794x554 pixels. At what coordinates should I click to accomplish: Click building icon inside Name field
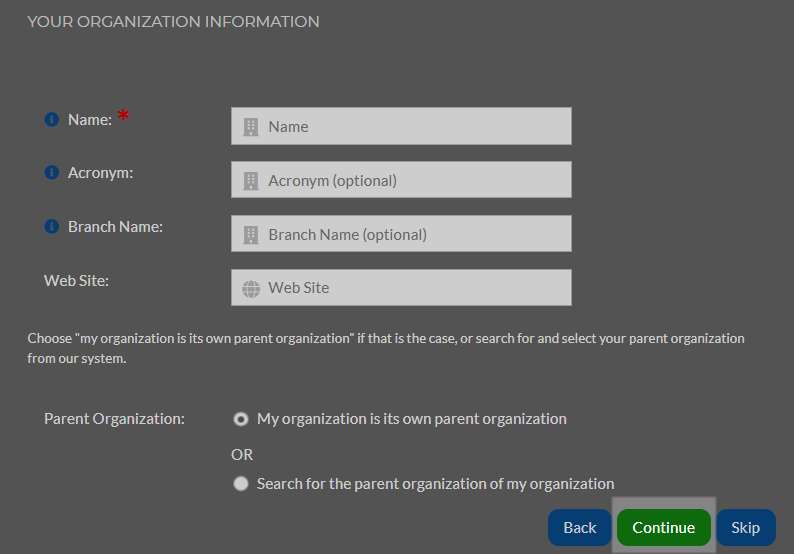click(251, 127)
